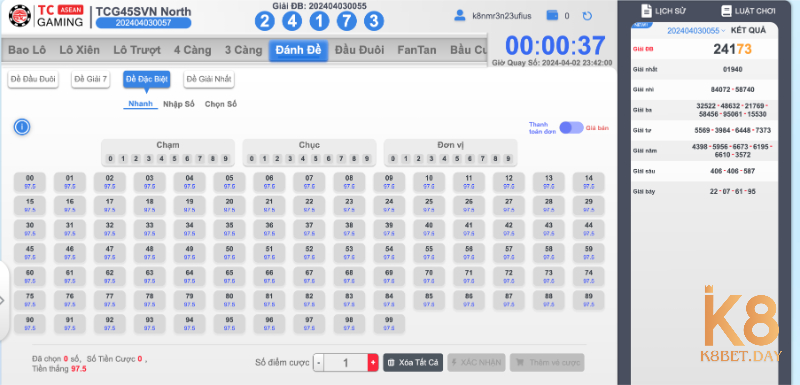Viewport: 800px width, 385px height.
Task: Expand the 202404030055 draw dropdown
Action: pyautogui.click(x=696, y=31)
